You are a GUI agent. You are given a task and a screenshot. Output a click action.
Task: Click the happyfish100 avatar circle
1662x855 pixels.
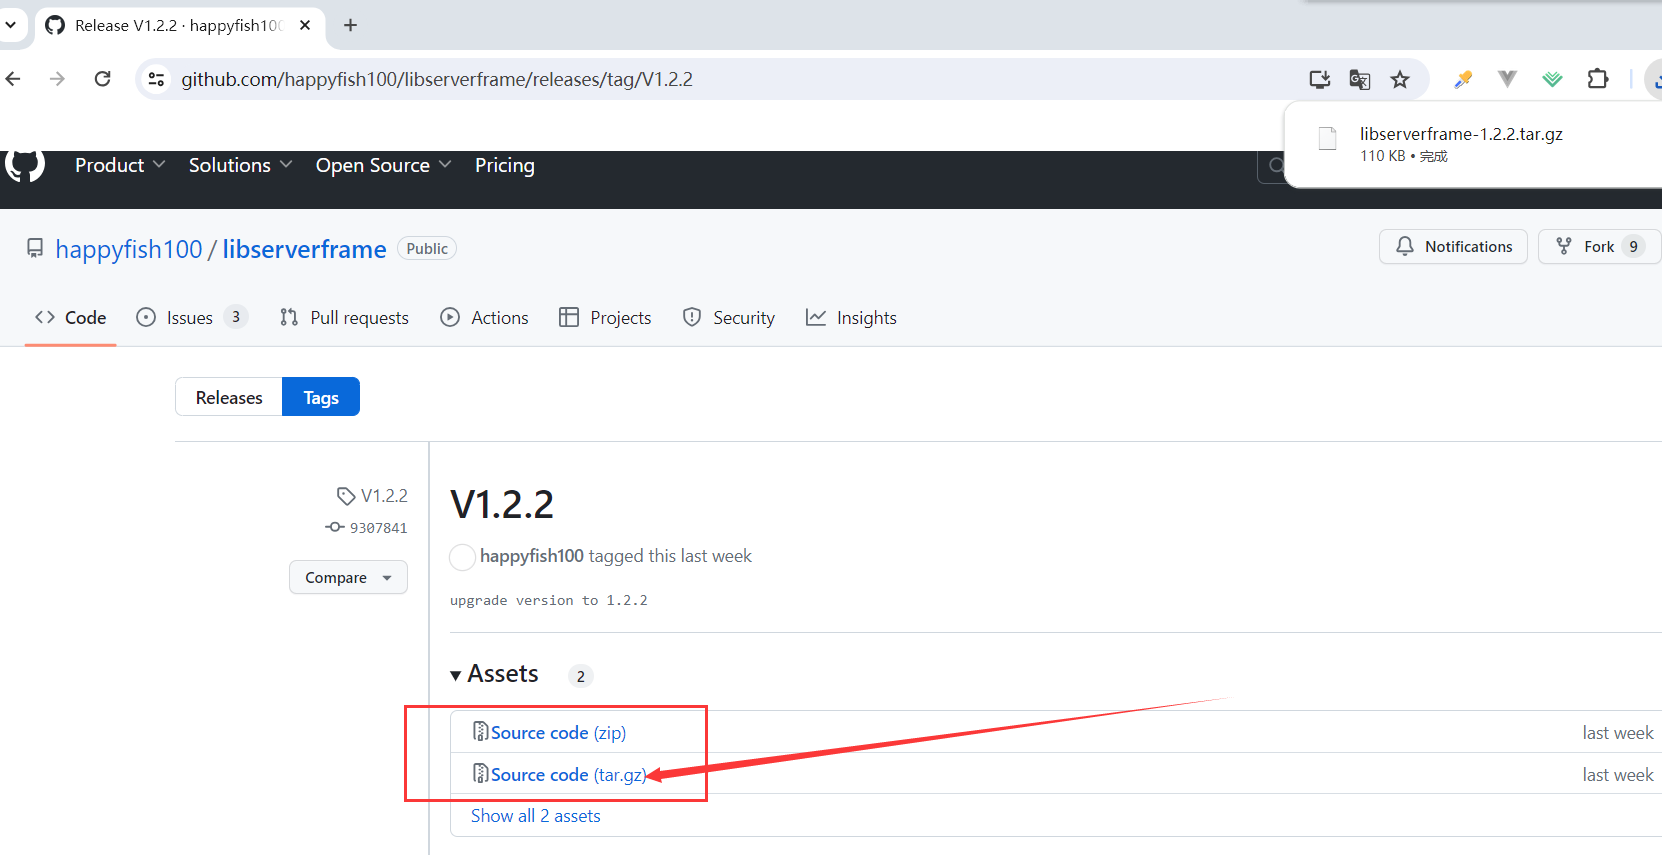tap(462, 557)
